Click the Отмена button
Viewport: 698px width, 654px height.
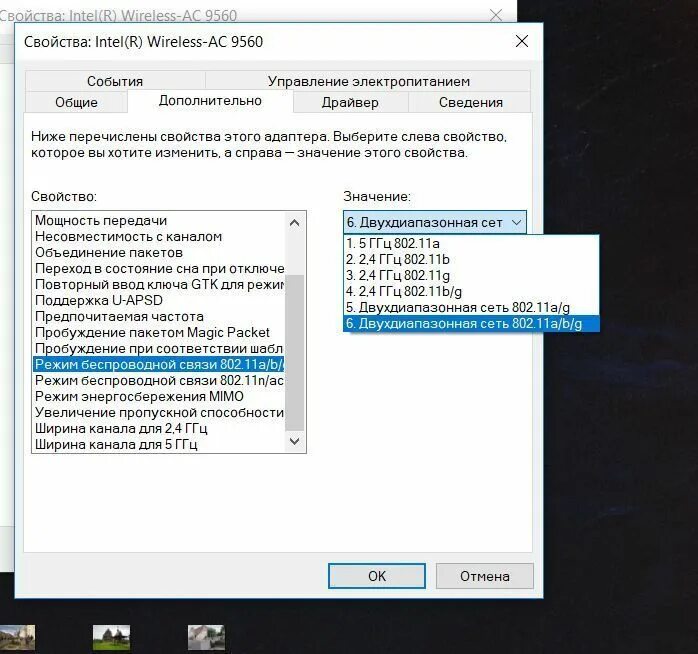pyautogui.click(x=484, y=576)
